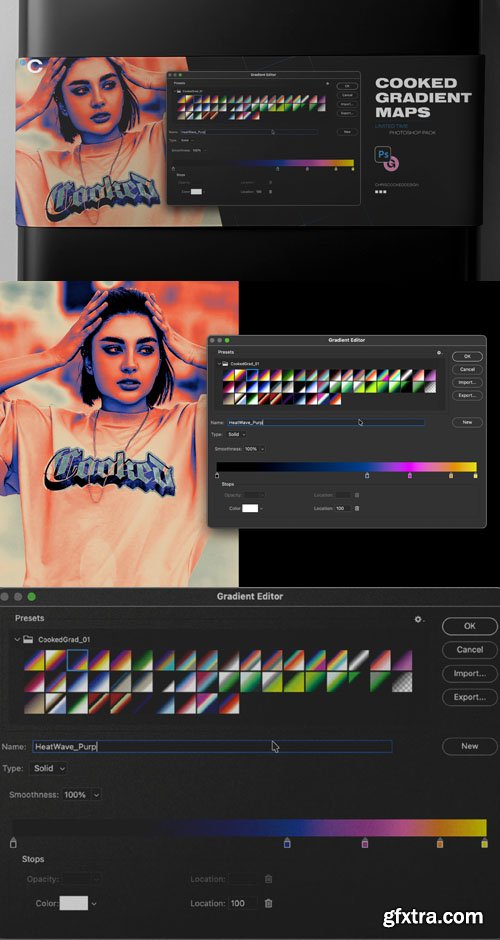Click OK in the large bottom Gradient Editor
The width and height of the screenshot is (500, 940).
(470, 626)
